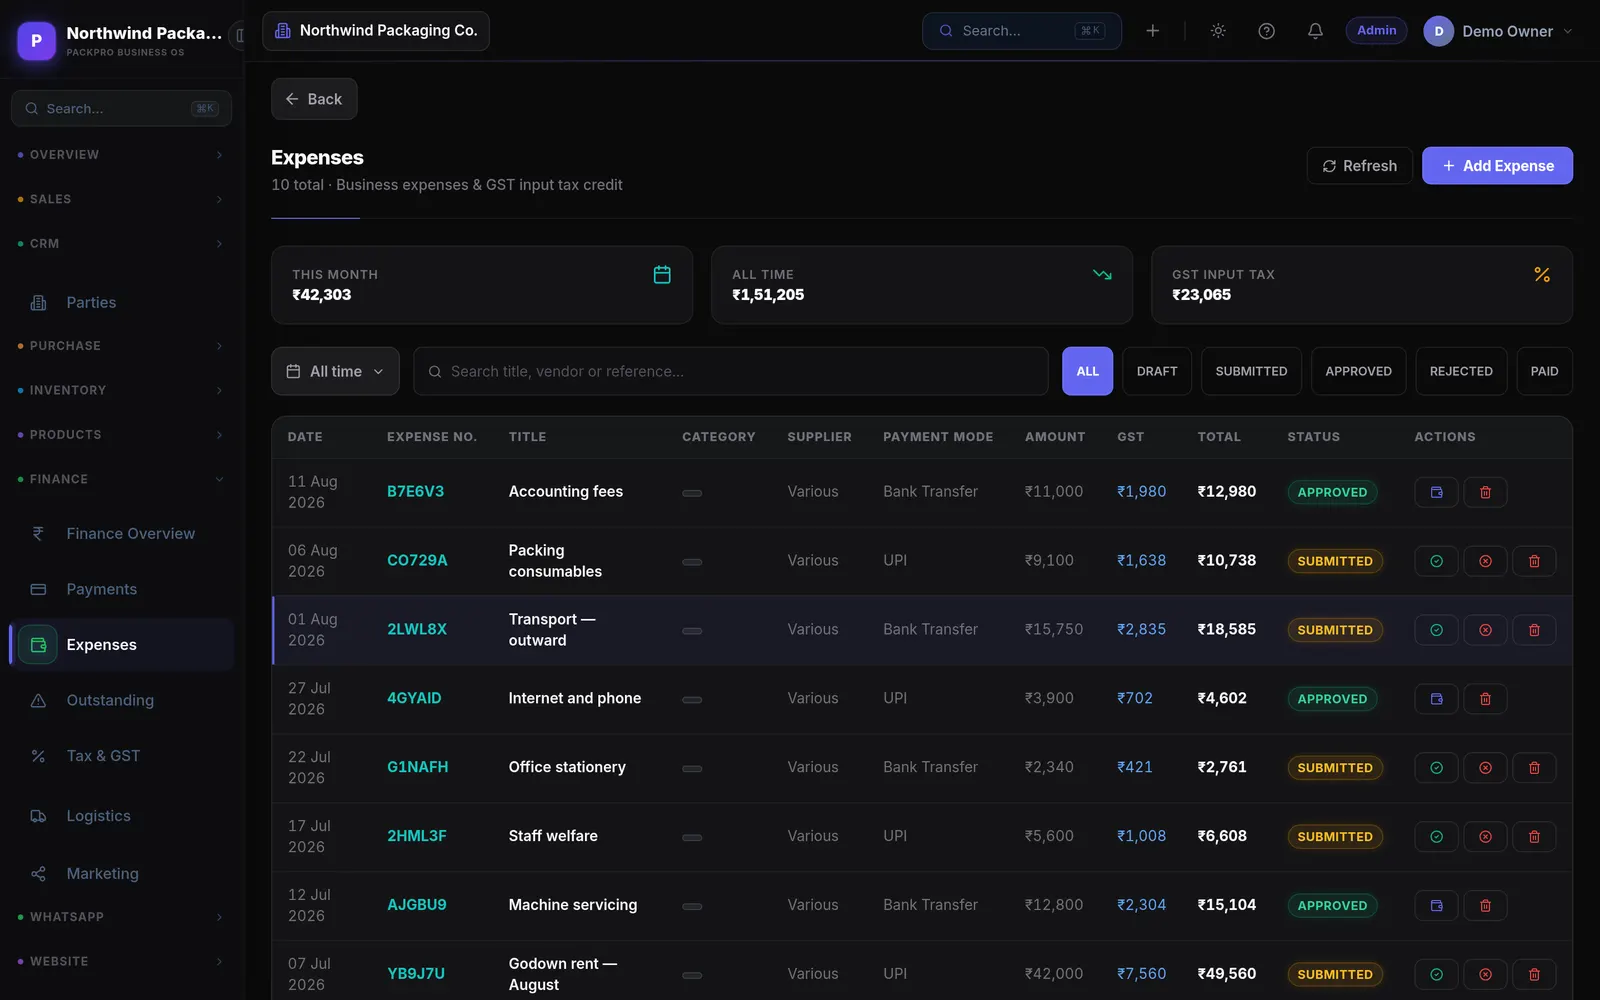Viewport: 1600px width, 1000px height.
Task: Open the Demo Owner account menu
Action: [x=1498, y=31]
